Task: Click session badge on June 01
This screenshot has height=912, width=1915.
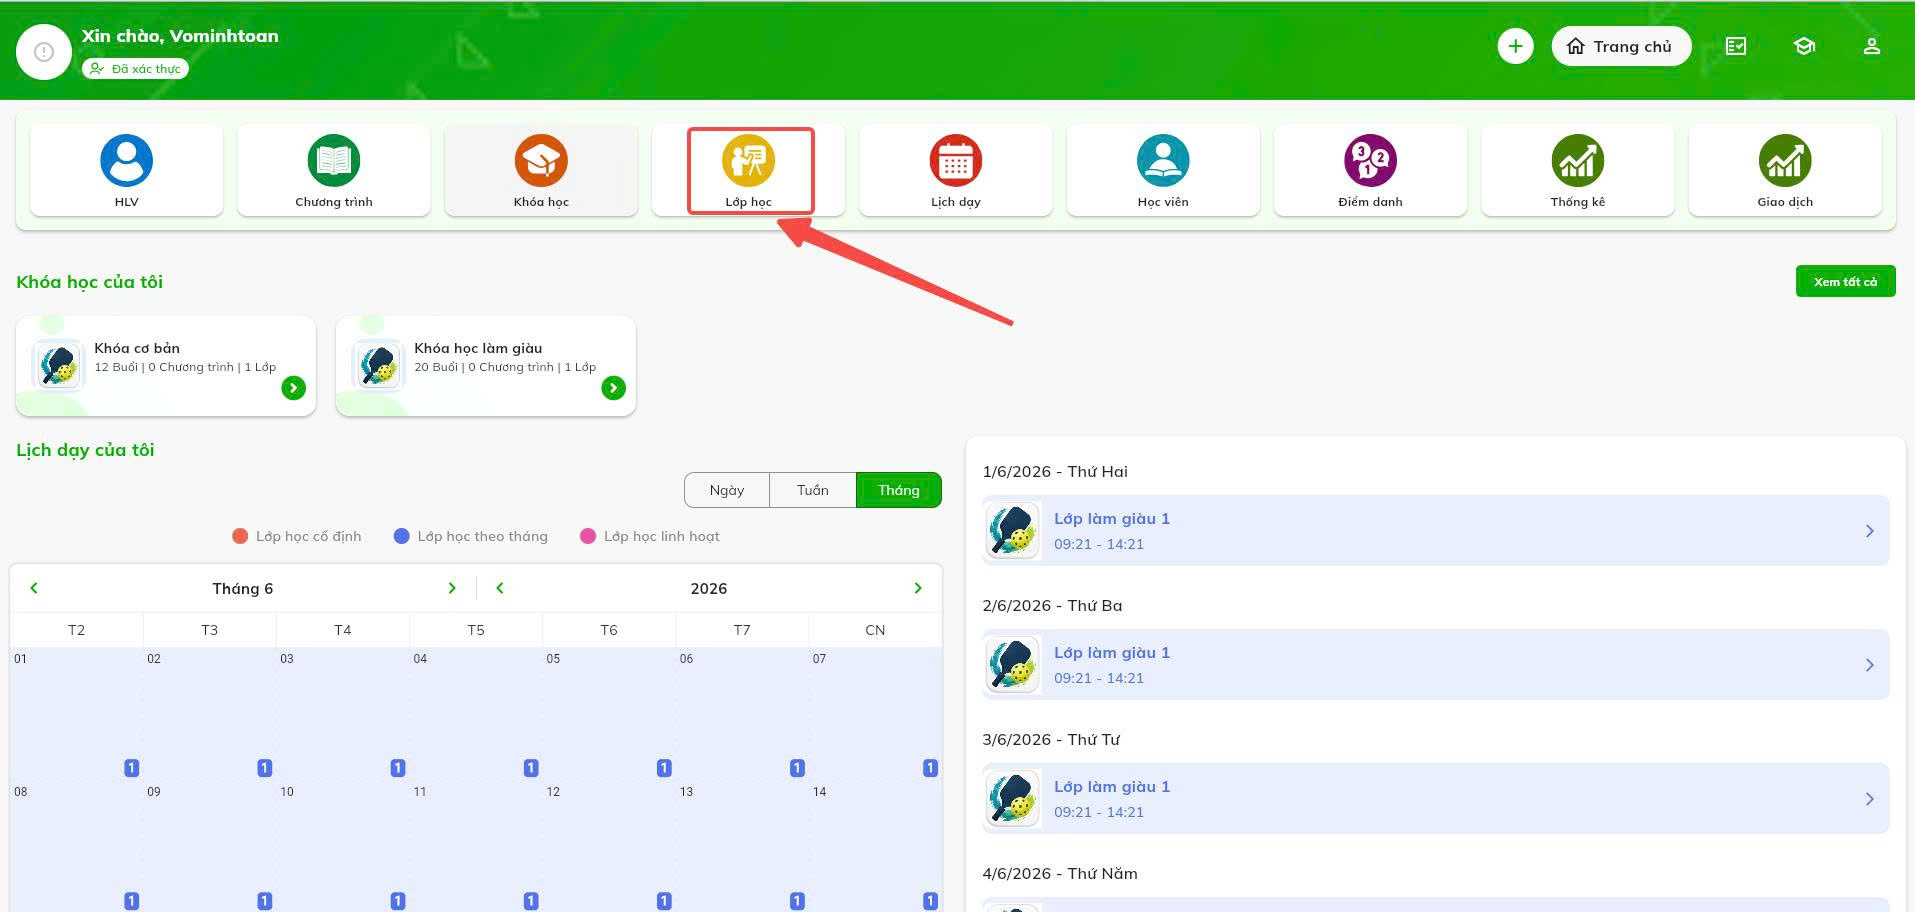Action: (x=131, y=768)
